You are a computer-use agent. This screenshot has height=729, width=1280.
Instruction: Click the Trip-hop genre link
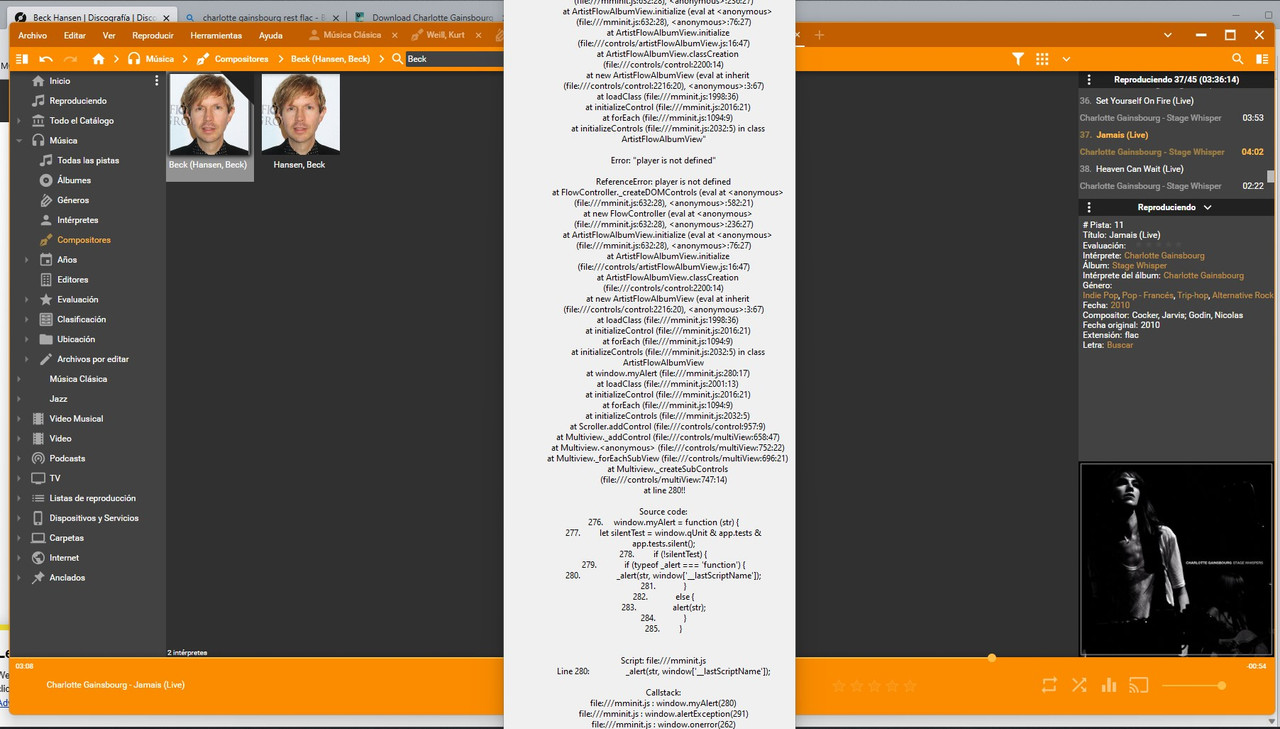(1192, 295)
